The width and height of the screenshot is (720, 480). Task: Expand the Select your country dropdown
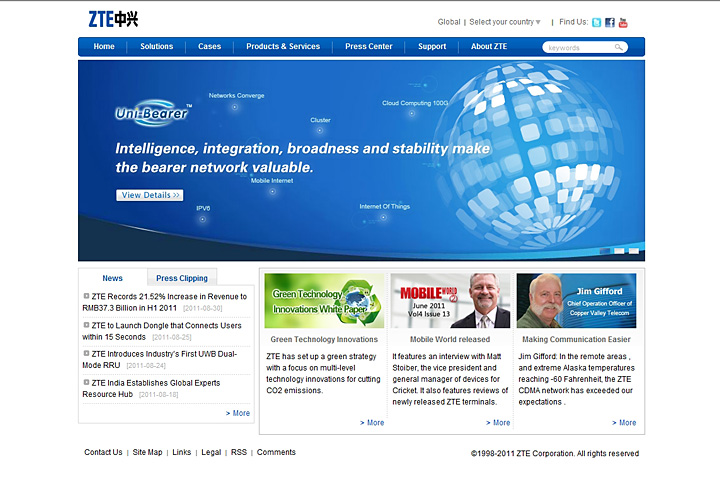click(504, 22)
